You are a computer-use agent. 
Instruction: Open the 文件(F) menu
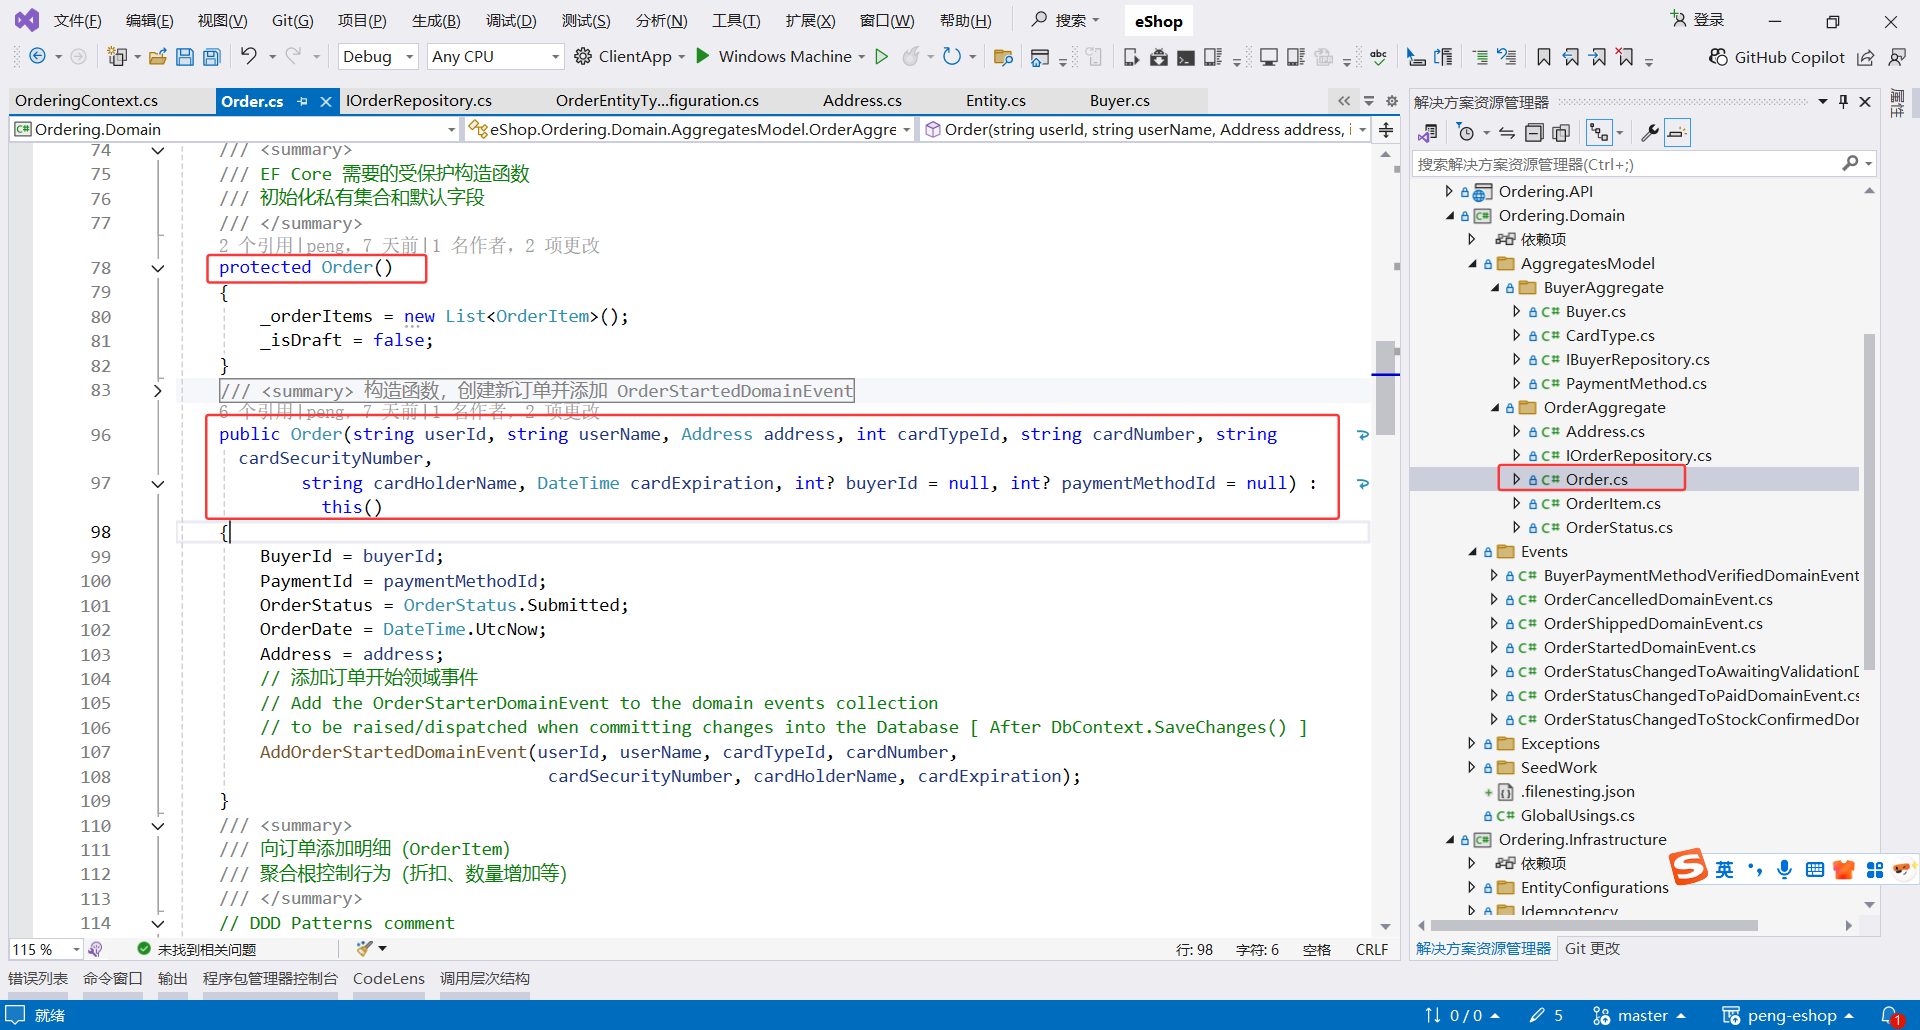[77, 21]
